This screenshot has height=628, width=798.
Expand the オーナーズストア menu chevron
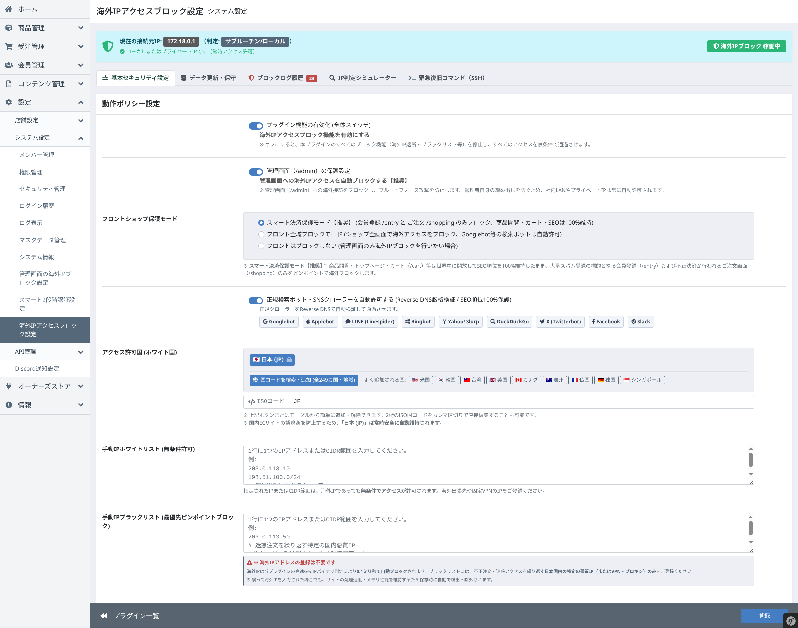pyautogui.click(x=80, y=386)
